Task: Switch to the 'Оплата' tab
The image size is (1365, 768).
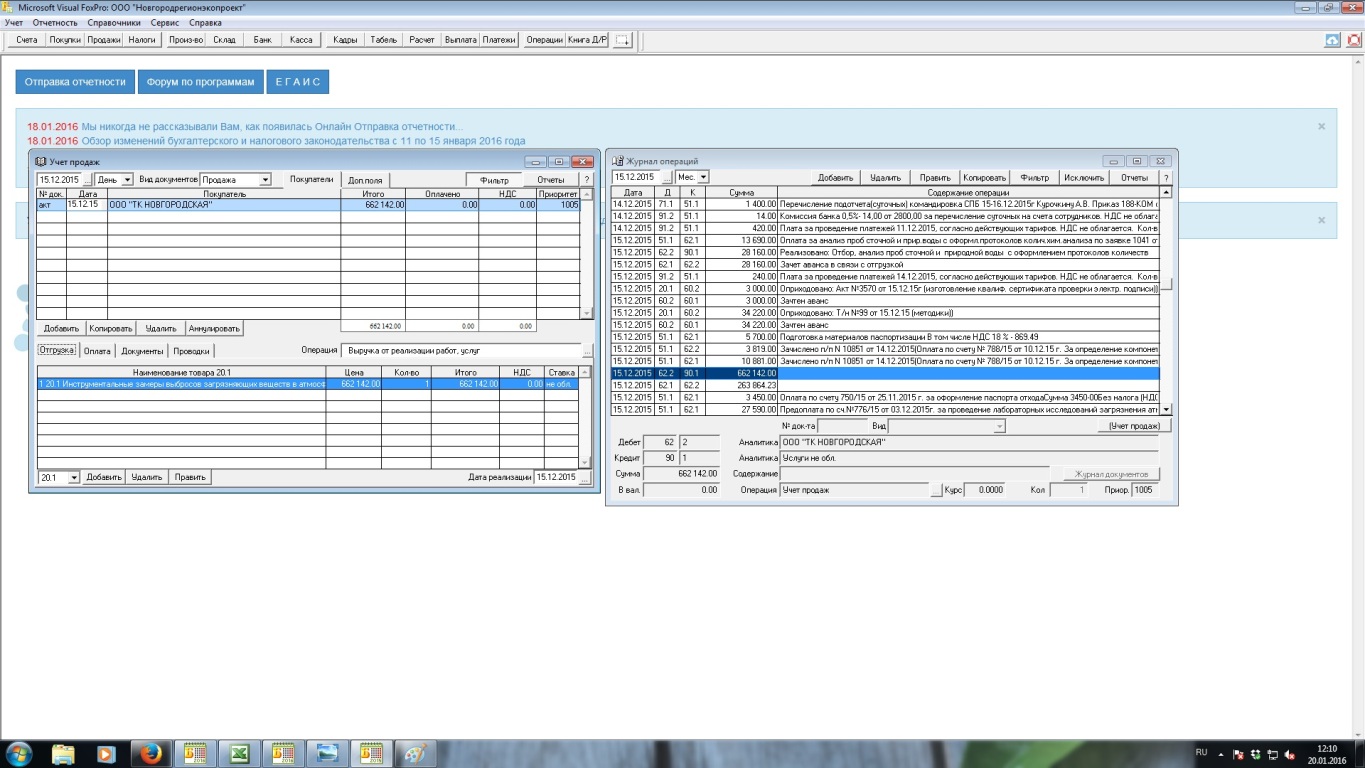Action: click(97, 351)
